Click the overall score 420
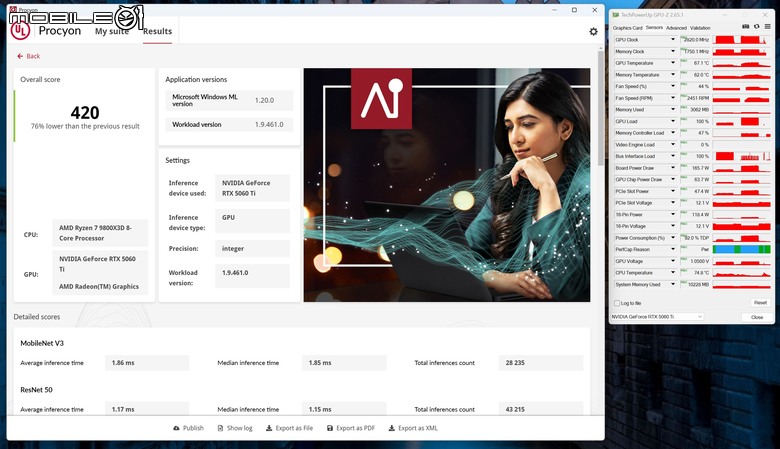This screenshot has width=780, height=449. pyautogui.click(x=85, y=112)
